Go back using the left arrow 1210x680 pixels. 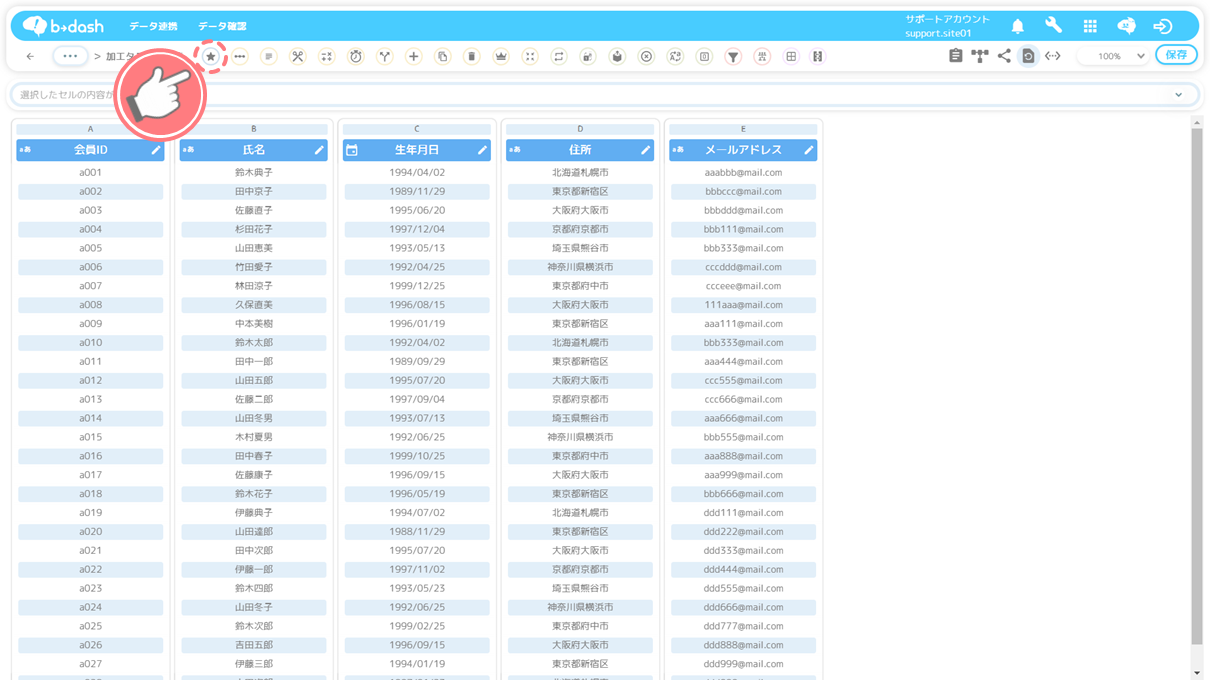click(x=30, y=57)
